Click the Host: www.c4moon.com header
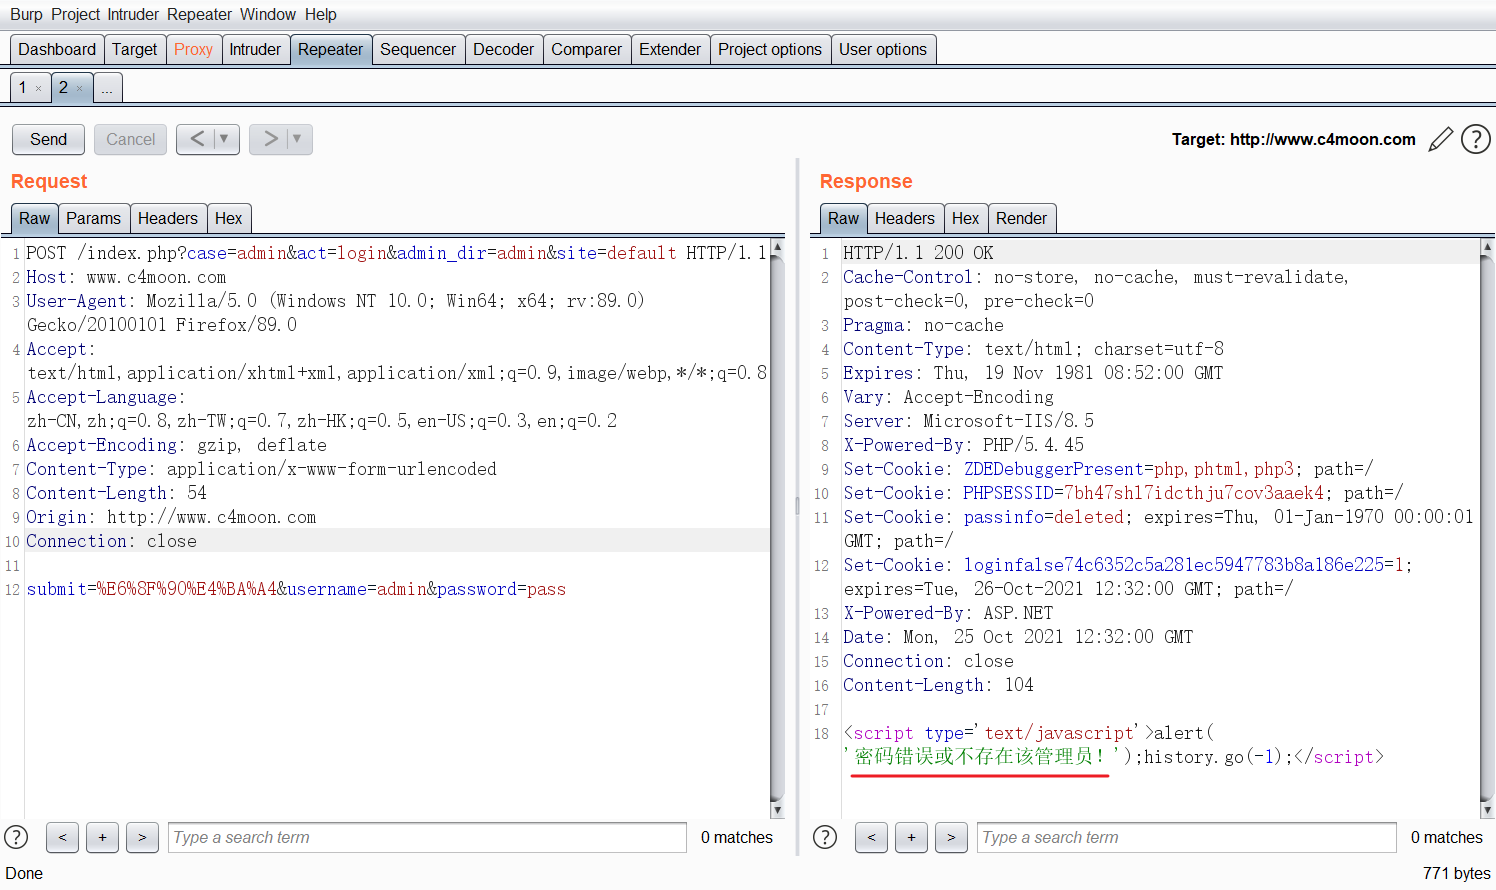The height and width of the screenshot is (890, 1496). click(x=126, y=277)
